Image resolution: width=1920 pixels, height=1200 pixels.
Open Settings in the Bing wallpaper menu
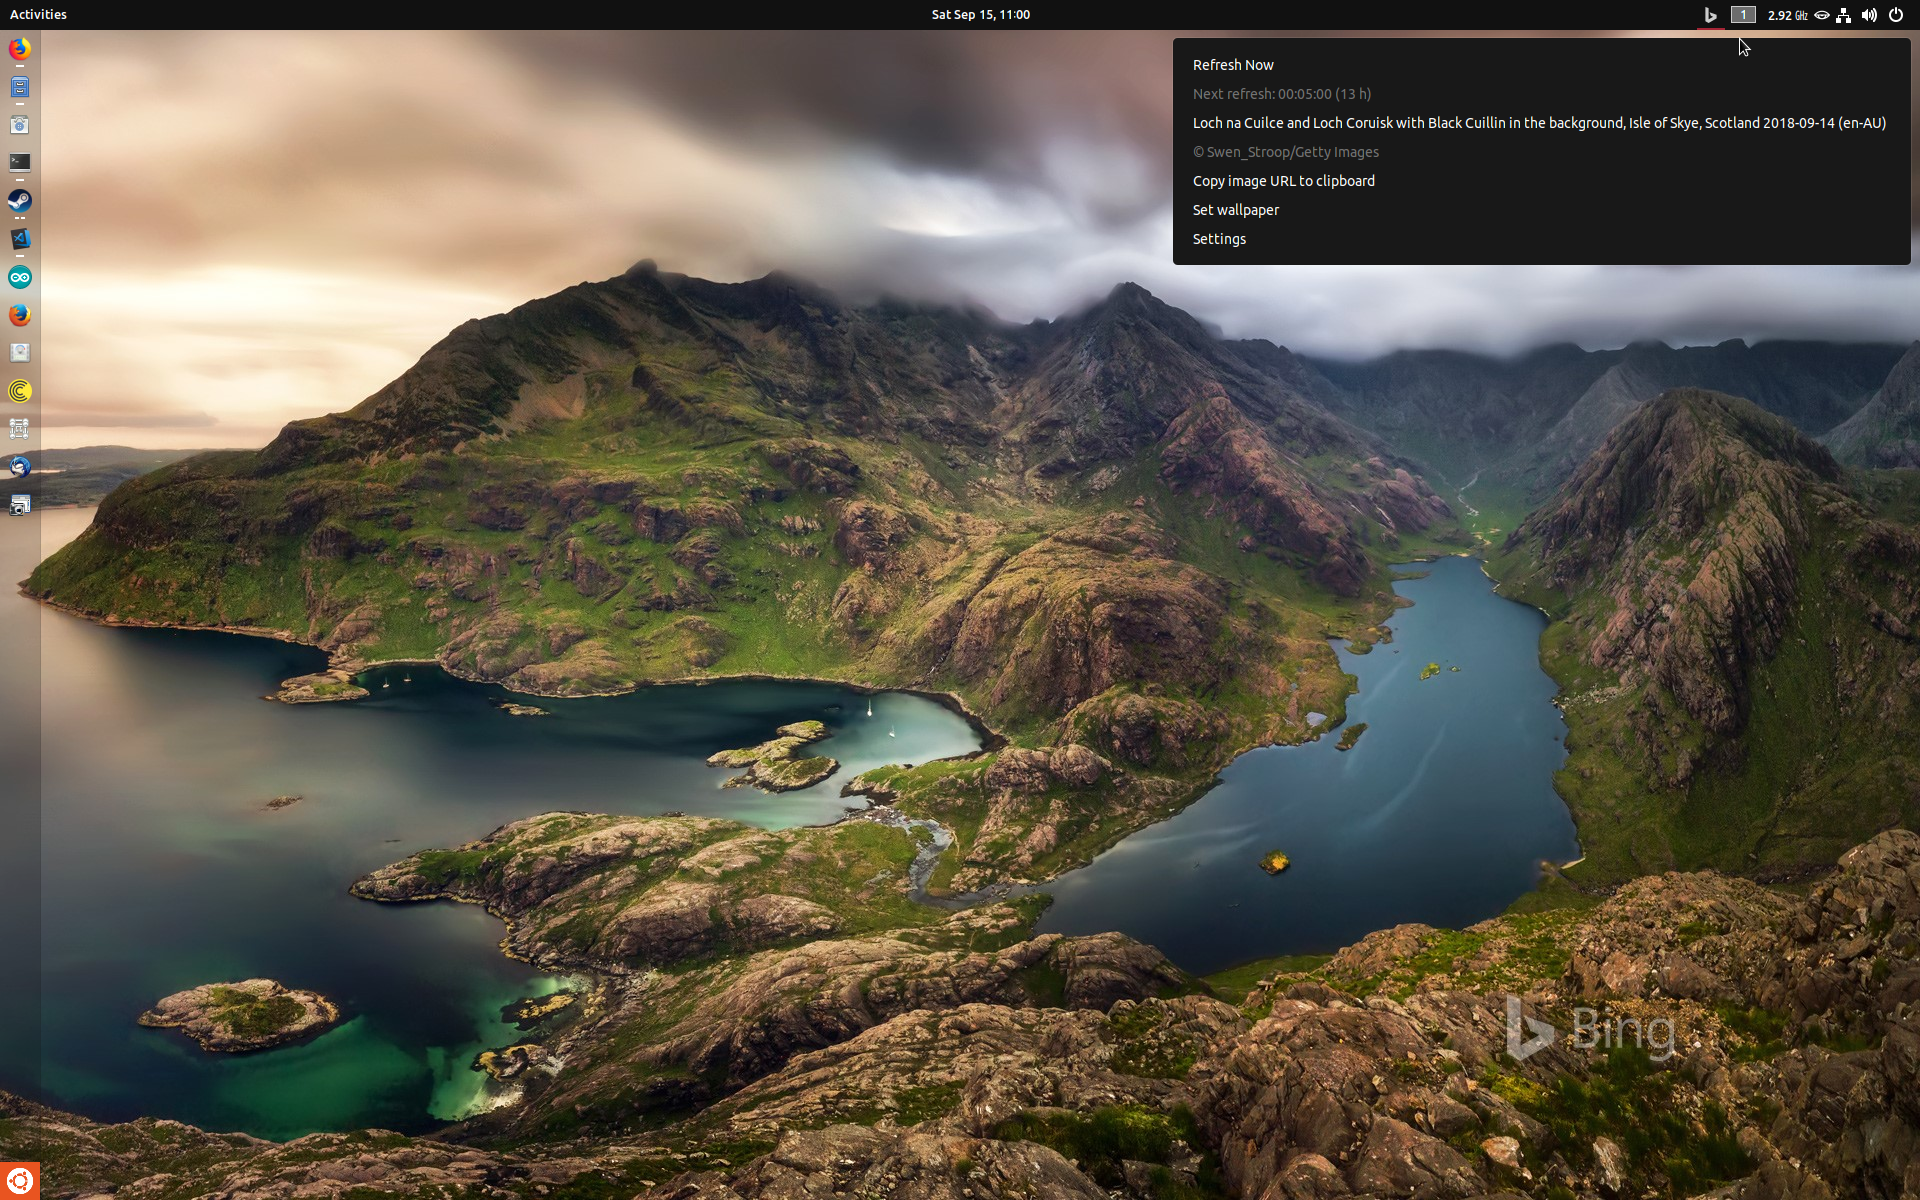click(x=1219, y=239)
